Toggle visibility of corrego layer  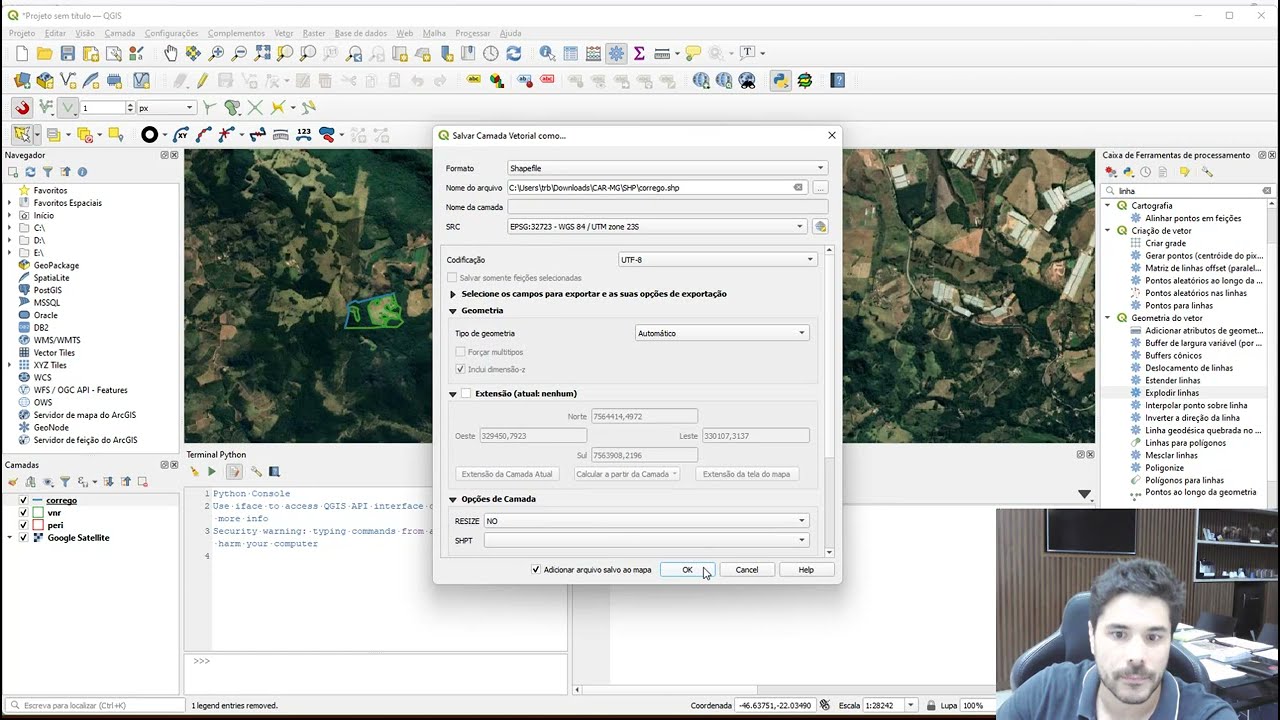(x=23, y=500)
